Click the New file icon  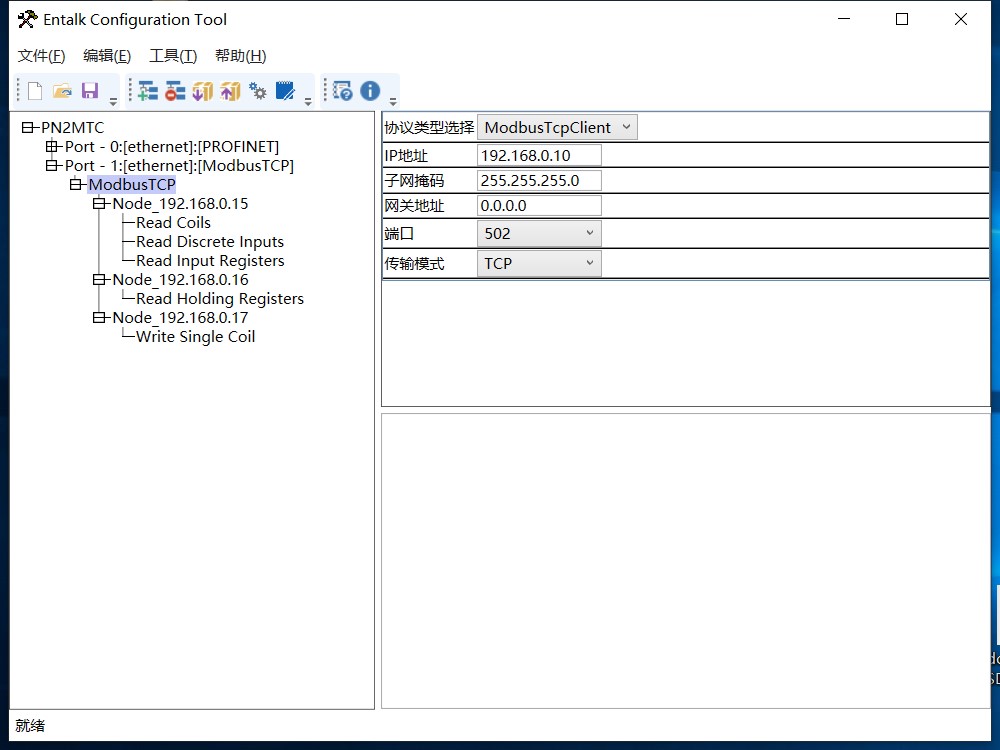coord(35,91)
